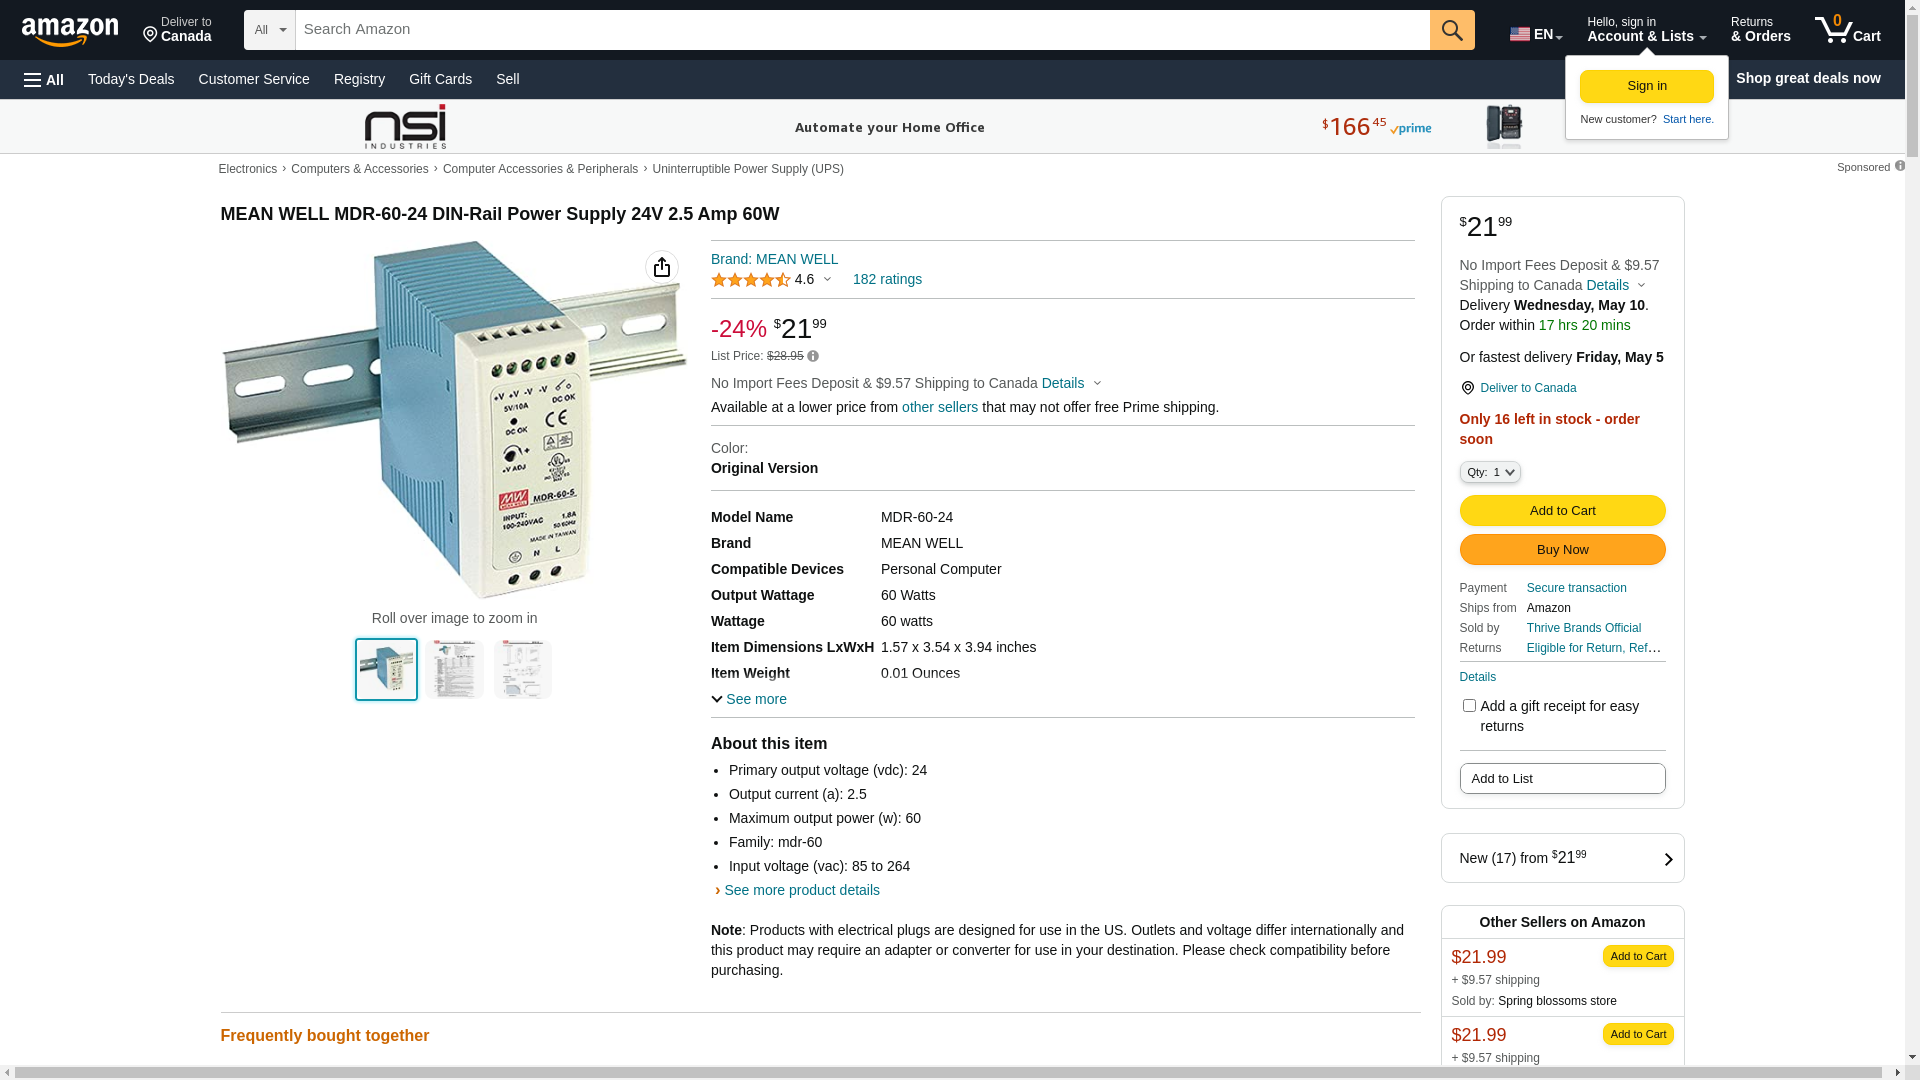Go to Customer Service page

pyautogui.click(x=254, y=79)
